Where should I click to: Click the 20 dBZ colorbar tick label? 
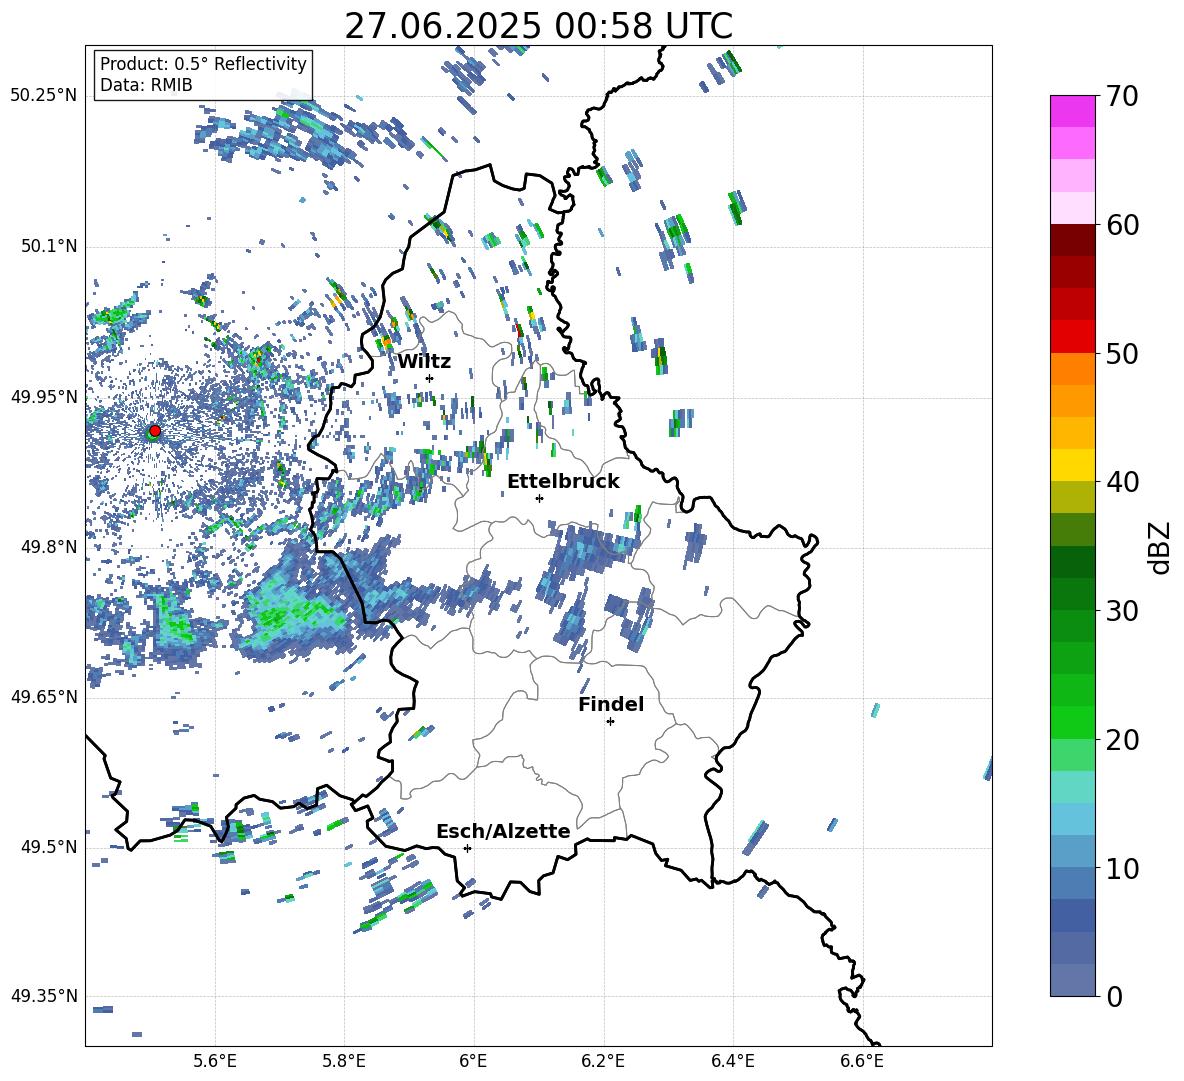pos(1122,740)
